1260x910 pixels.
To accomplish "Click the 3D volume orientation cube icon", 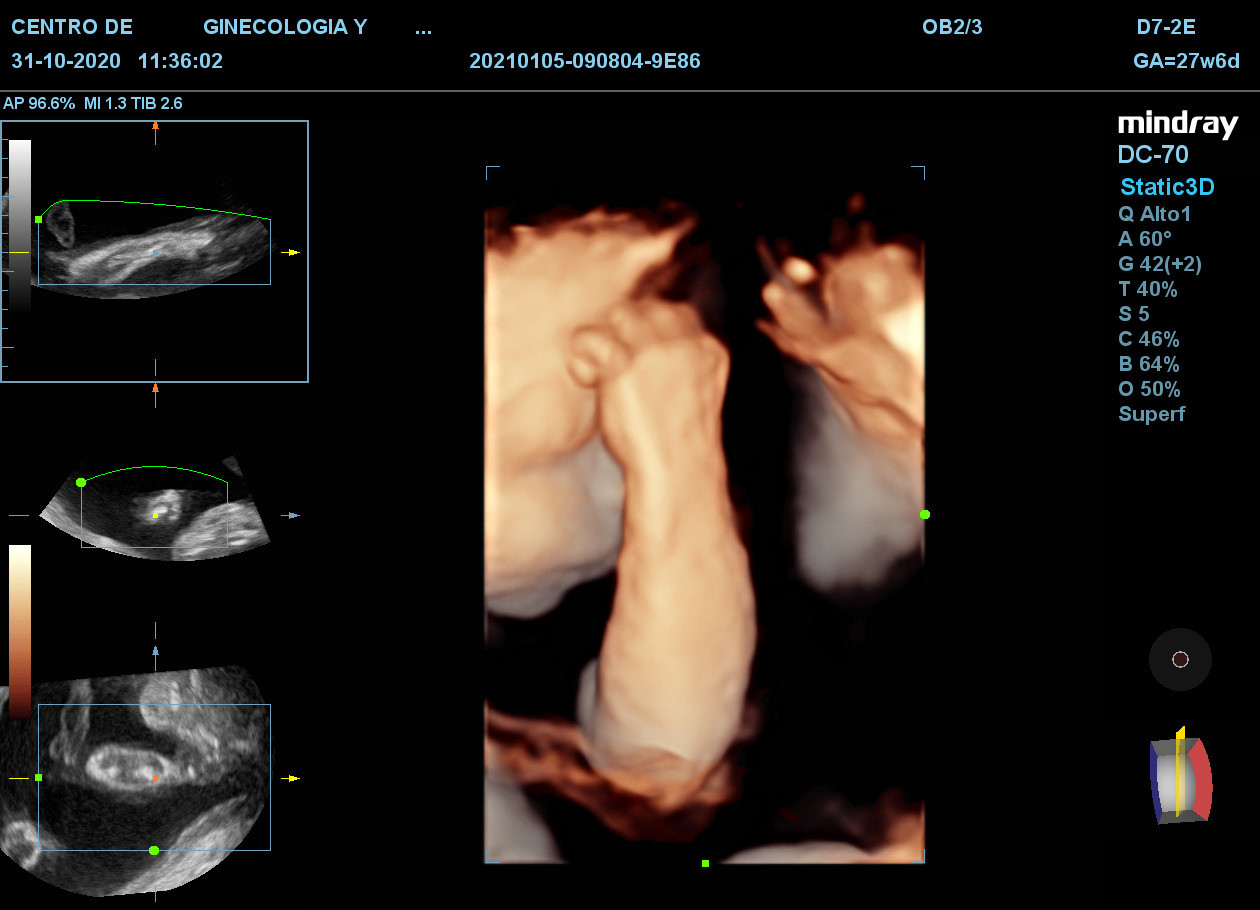I will [x=1180, y=775].
